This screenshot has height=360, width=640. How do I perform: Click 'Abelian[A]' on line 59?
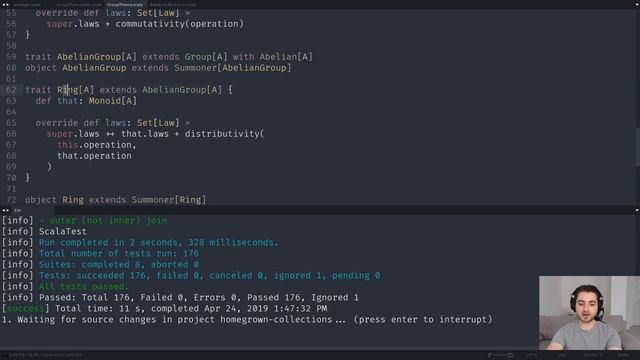(286, 57)
